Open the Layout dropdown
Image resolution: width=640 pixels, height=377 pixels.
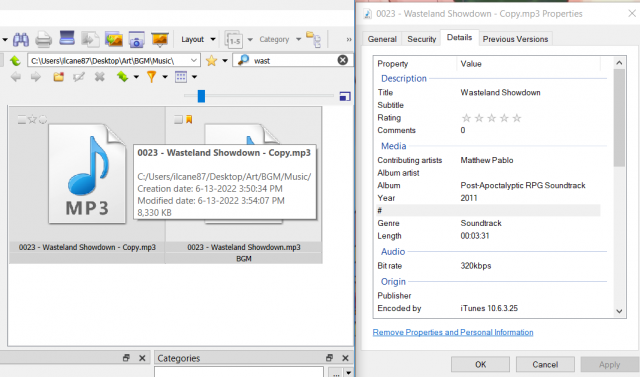[198, 40]
